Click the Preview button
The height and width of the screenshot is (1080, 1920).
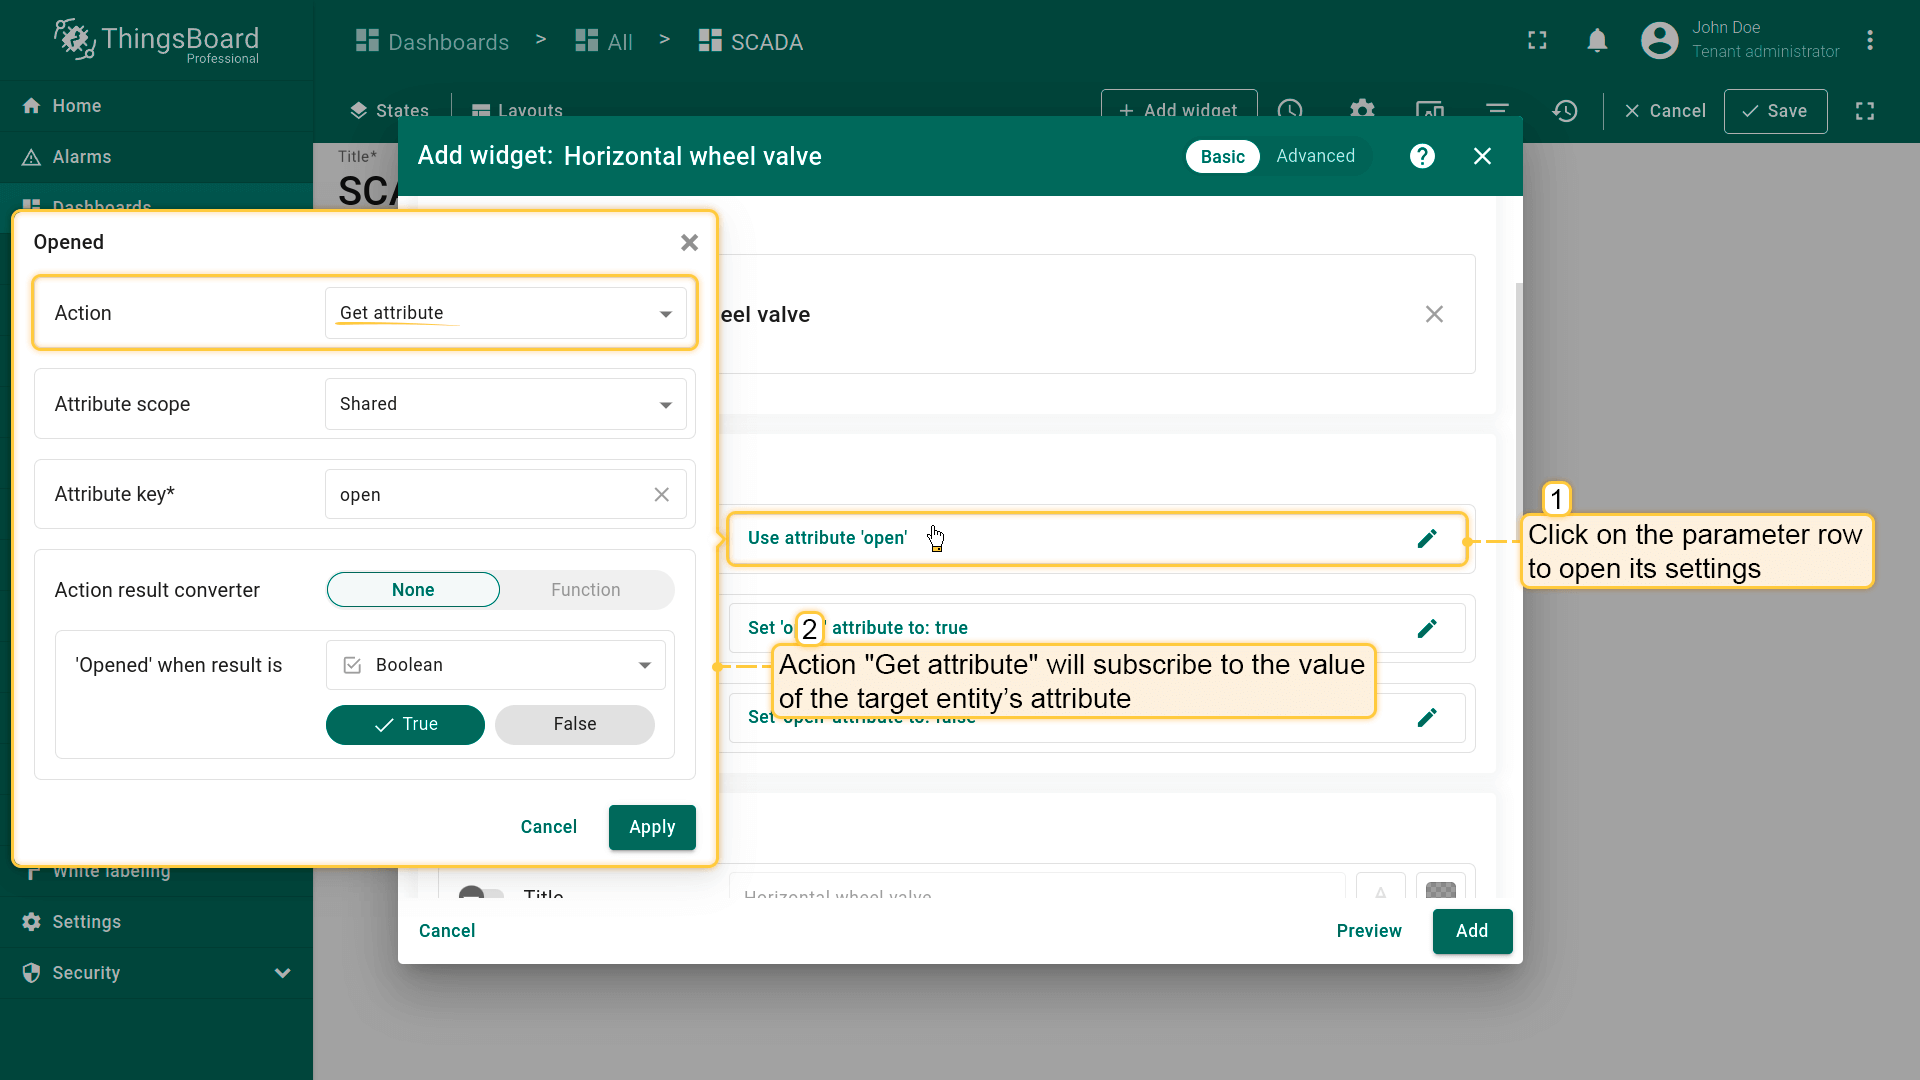pos(1368,931)
